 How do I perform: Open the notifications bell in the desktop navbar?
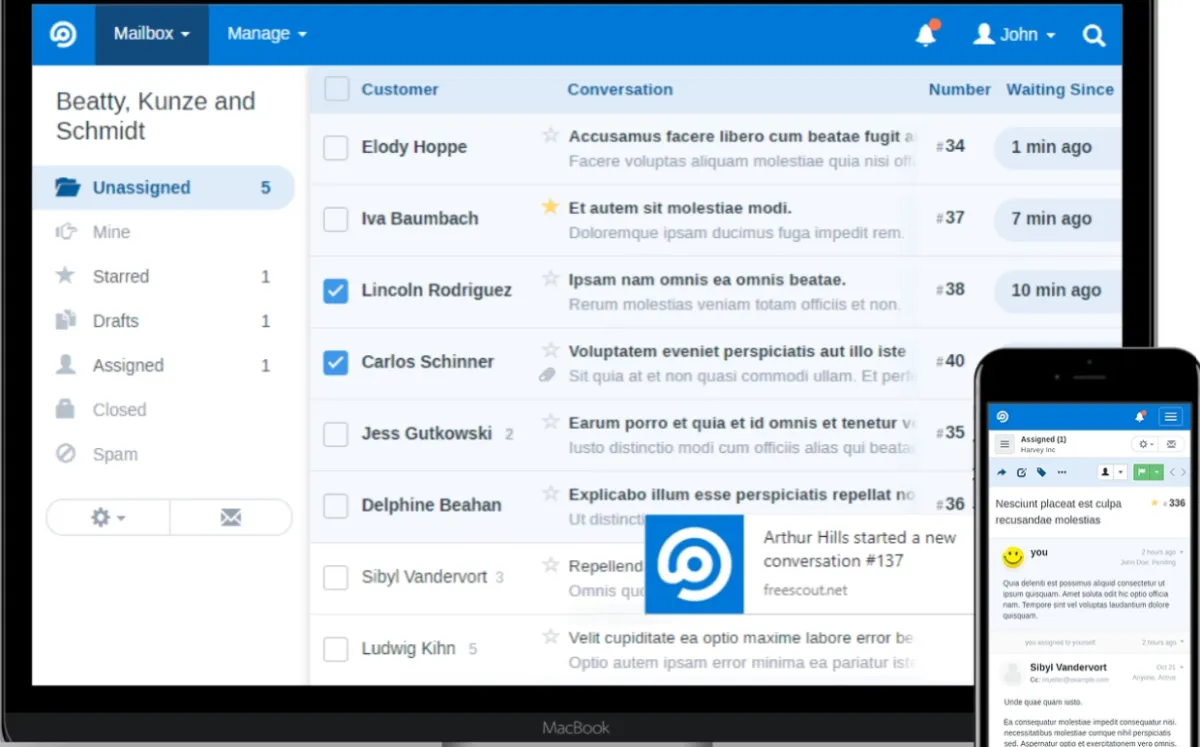927,34
